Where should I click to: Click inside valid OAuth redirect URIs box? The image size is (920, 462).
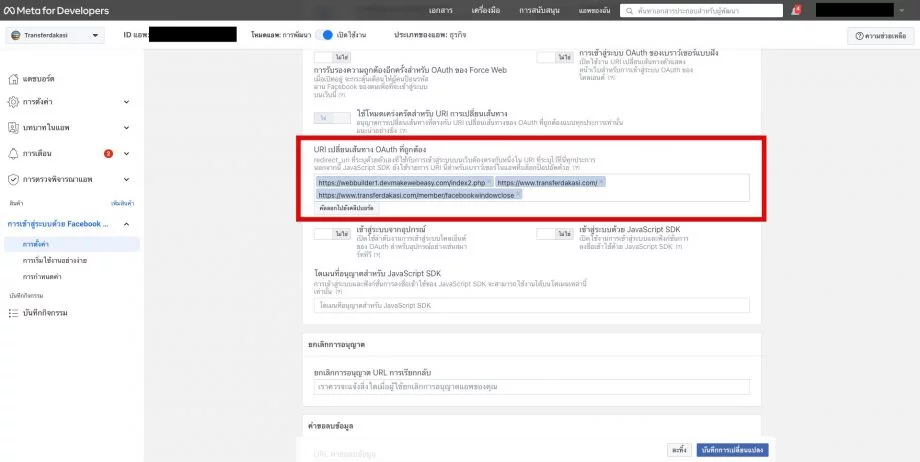tap(532, 187)
